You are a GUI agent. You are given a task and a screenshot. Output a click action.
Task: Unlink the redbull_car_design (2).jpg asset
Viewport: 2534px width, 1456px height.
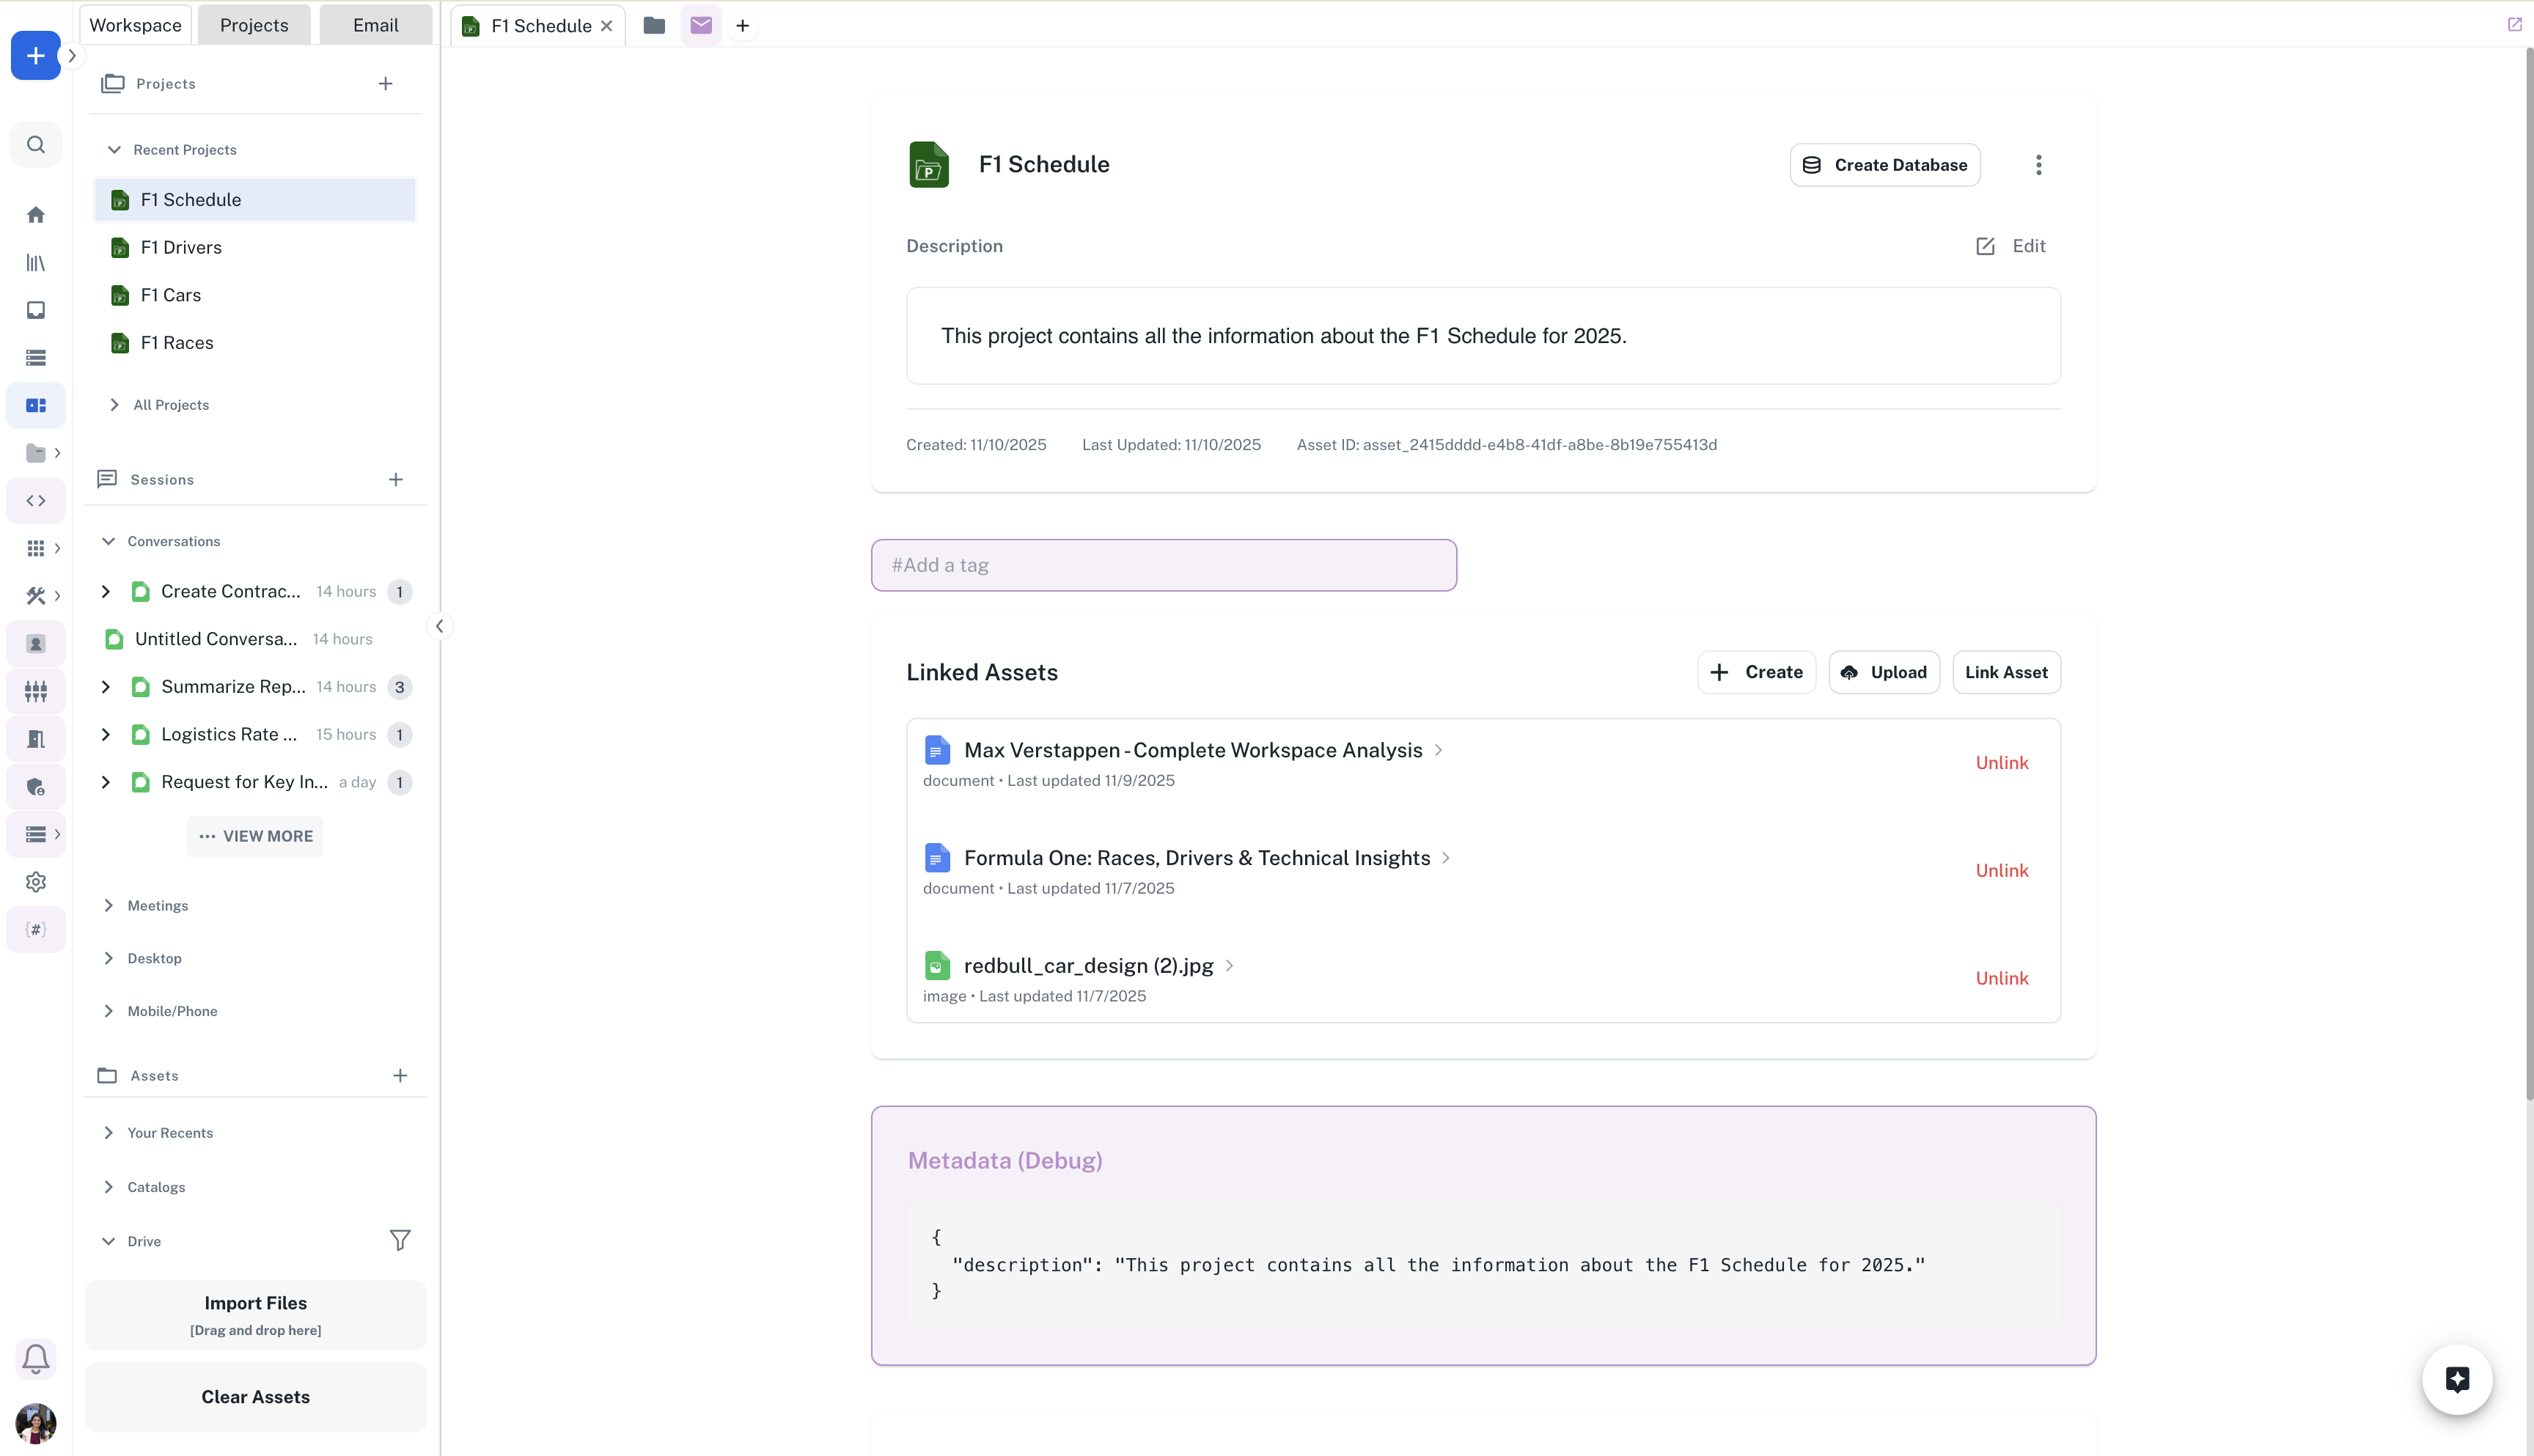point(2001,978)
